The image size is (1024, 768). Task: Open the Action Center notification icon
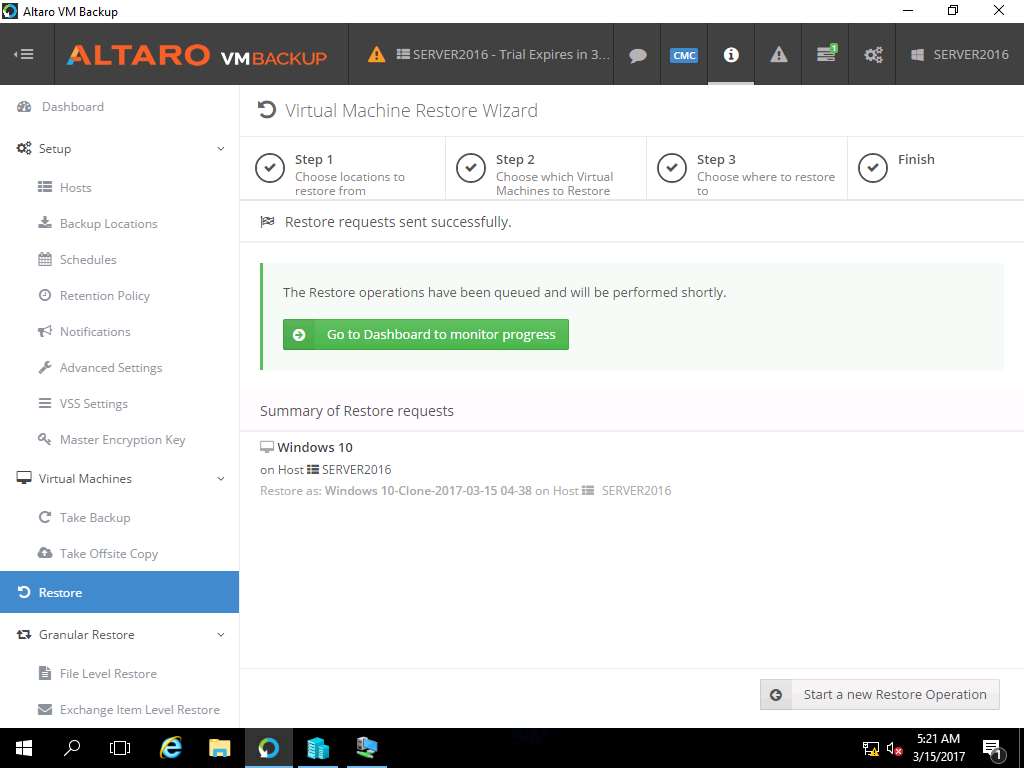coord(992,750)
